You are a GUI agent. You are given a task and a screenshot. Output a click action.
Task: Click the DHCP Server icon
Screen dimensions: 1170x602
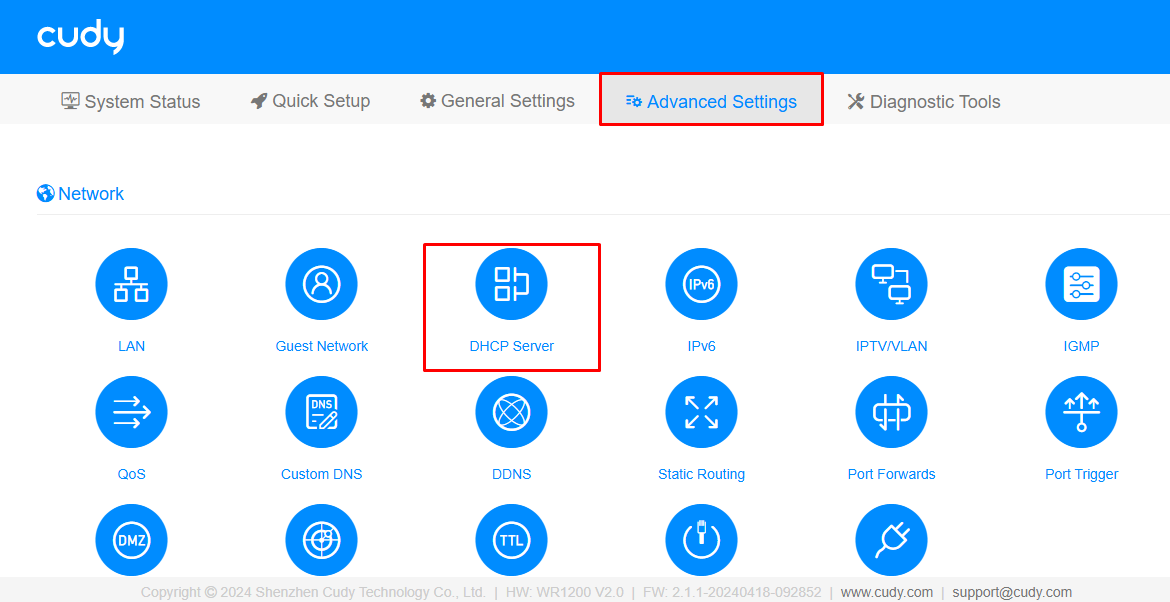[x=511, y=285]
